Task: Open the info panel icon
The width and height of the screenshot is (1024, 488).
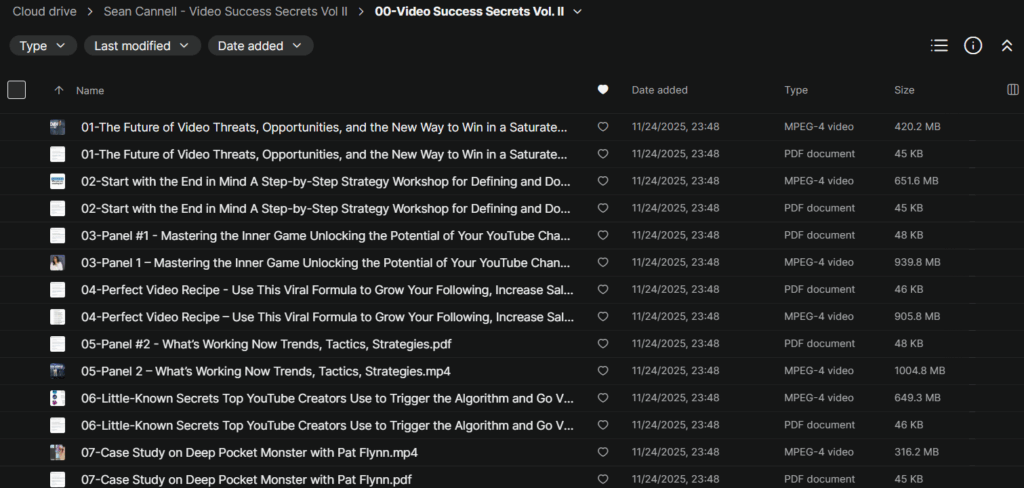Action: (973, 46)
